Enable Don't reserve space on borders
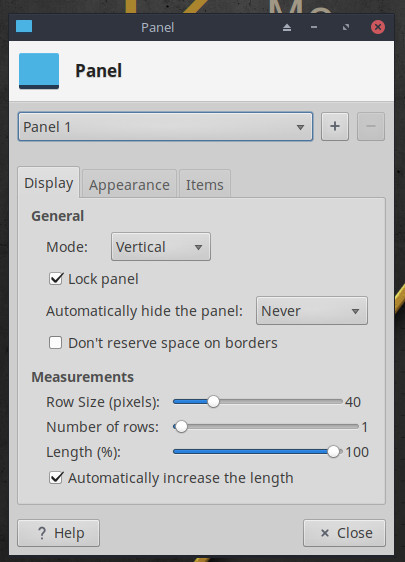Screen dimensions: 405x562 [56, 343]
